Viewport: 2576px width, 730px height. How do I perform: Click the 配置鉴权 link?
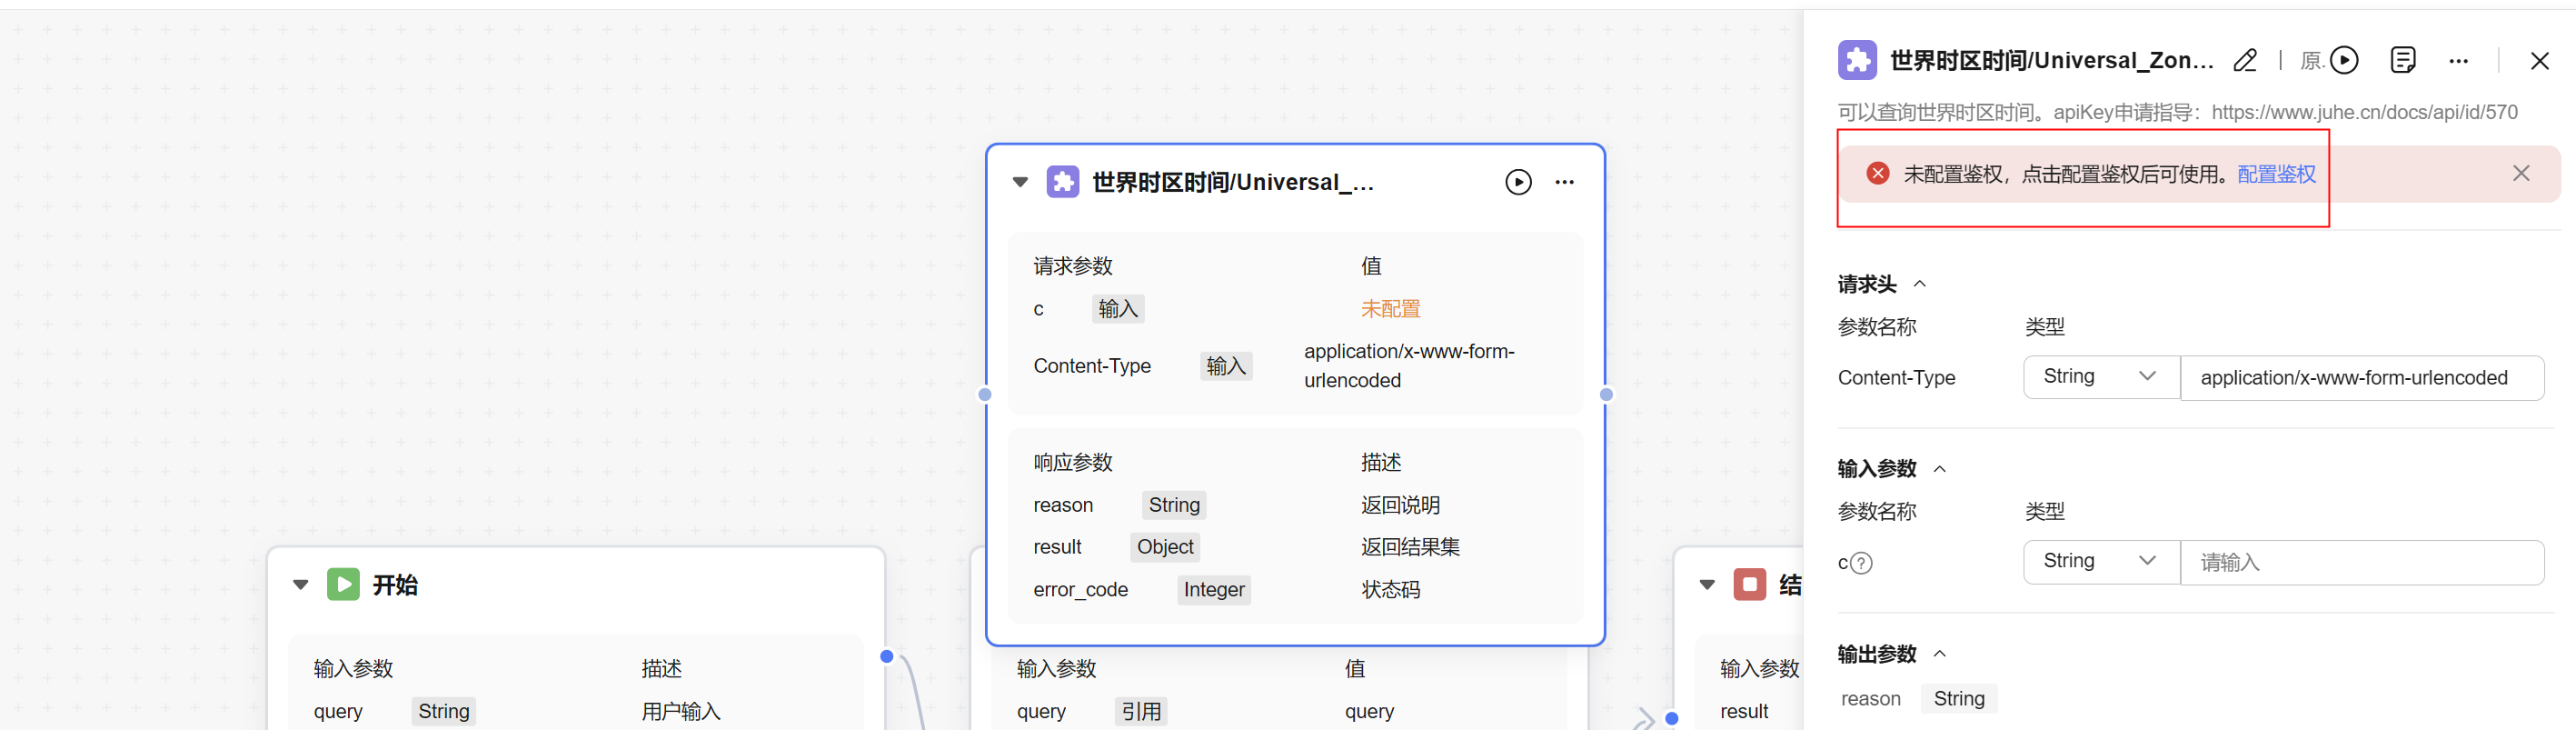2276,174
